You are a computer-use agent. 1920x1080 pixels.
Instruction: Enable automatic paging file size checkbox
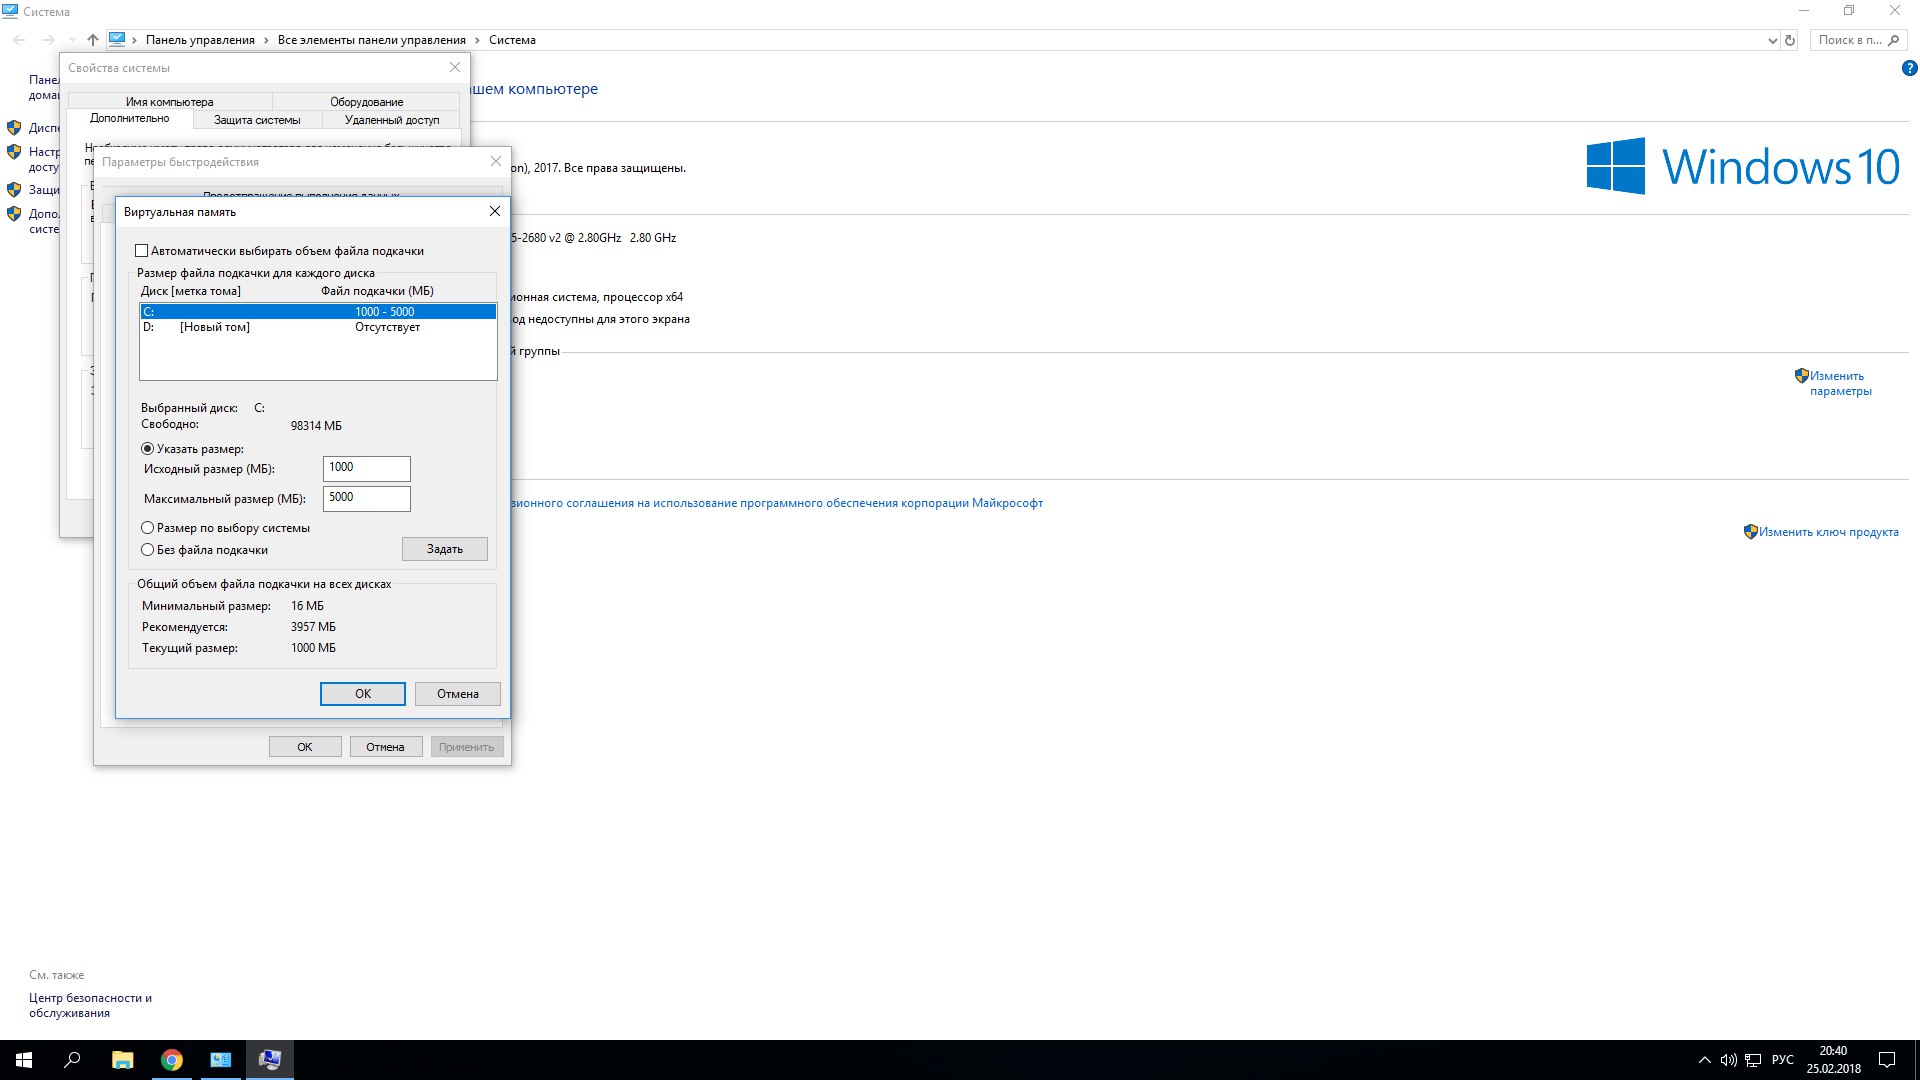142,251
